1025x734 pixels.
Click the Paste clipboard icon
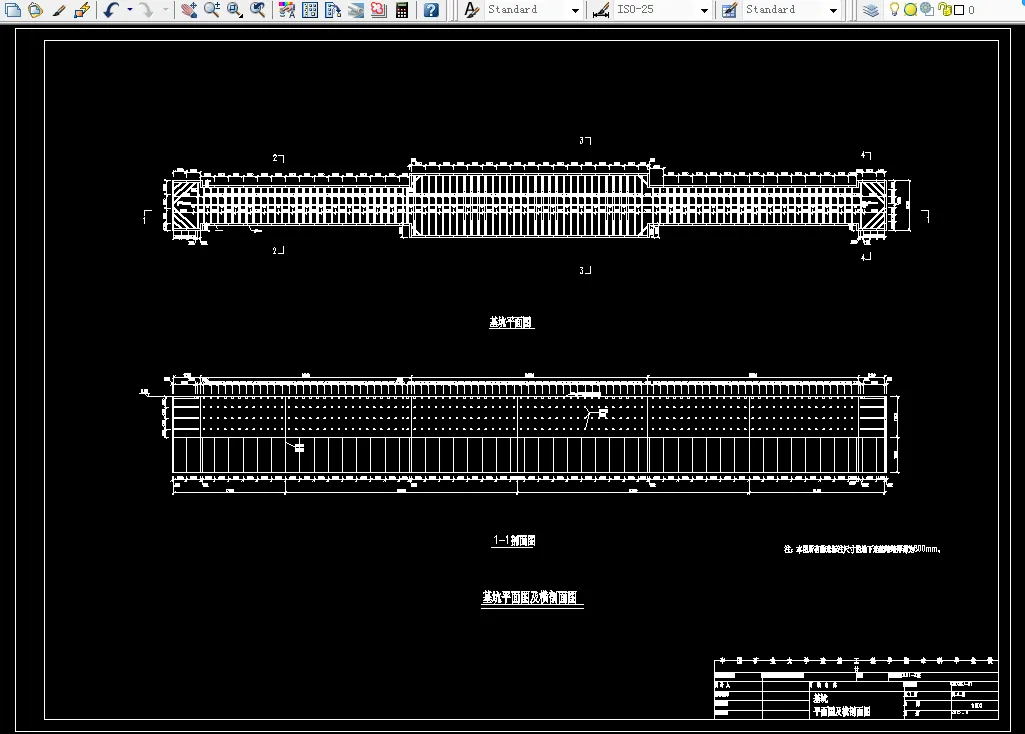[35, 10]
